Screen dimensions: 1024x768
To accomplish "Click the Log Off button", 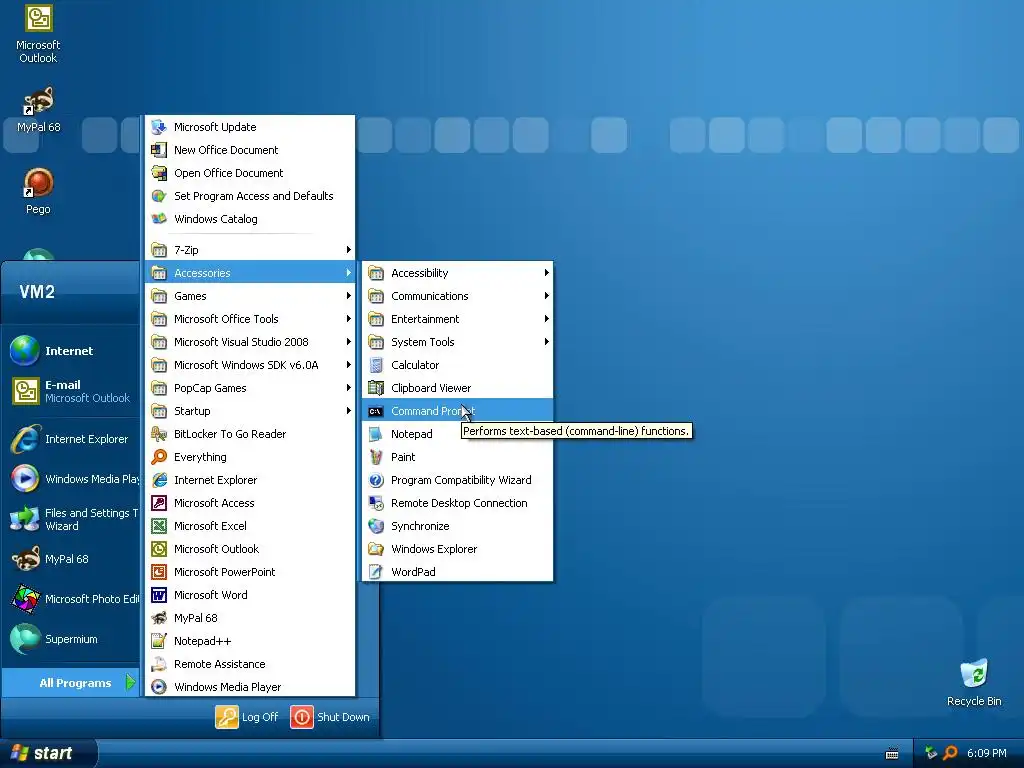I will point(247,716).
